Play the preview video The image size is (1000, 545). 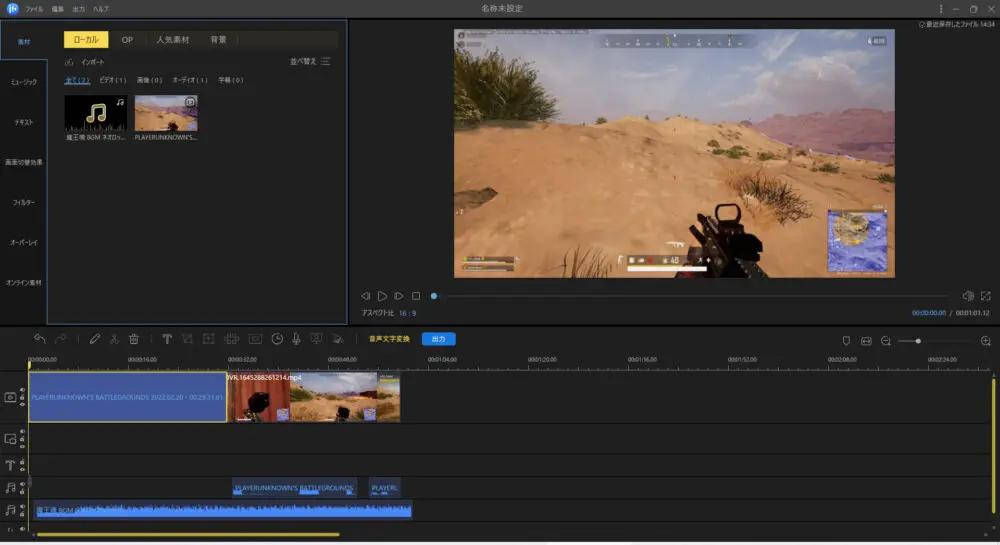coord(382,296)
